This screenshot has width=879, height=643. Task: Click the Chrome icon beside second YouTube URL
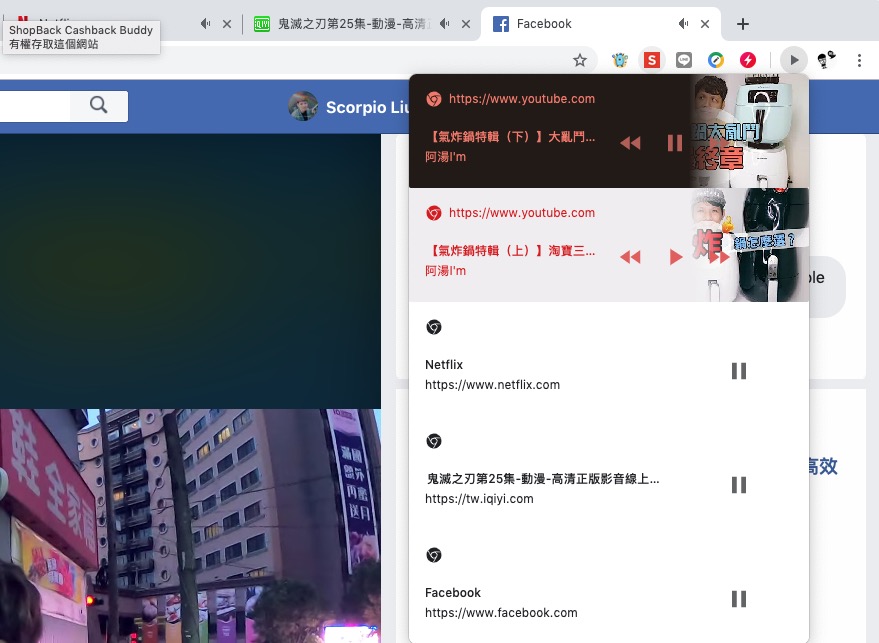(x=434, y=213)
